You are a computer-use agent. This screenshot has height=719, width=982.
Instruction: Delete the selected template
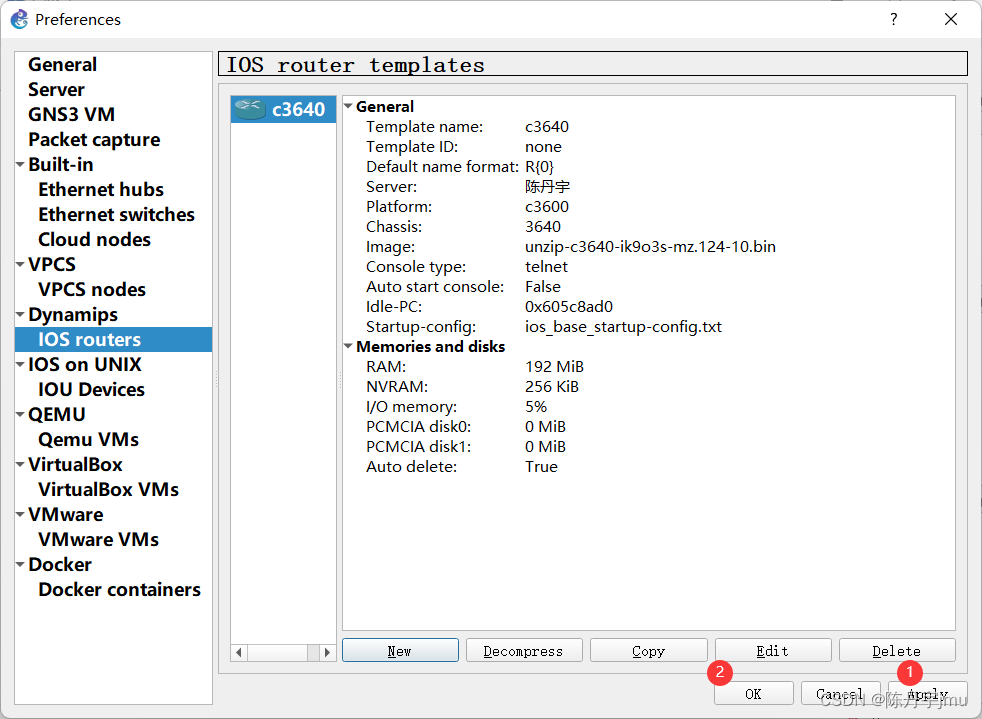coord(897,651)
